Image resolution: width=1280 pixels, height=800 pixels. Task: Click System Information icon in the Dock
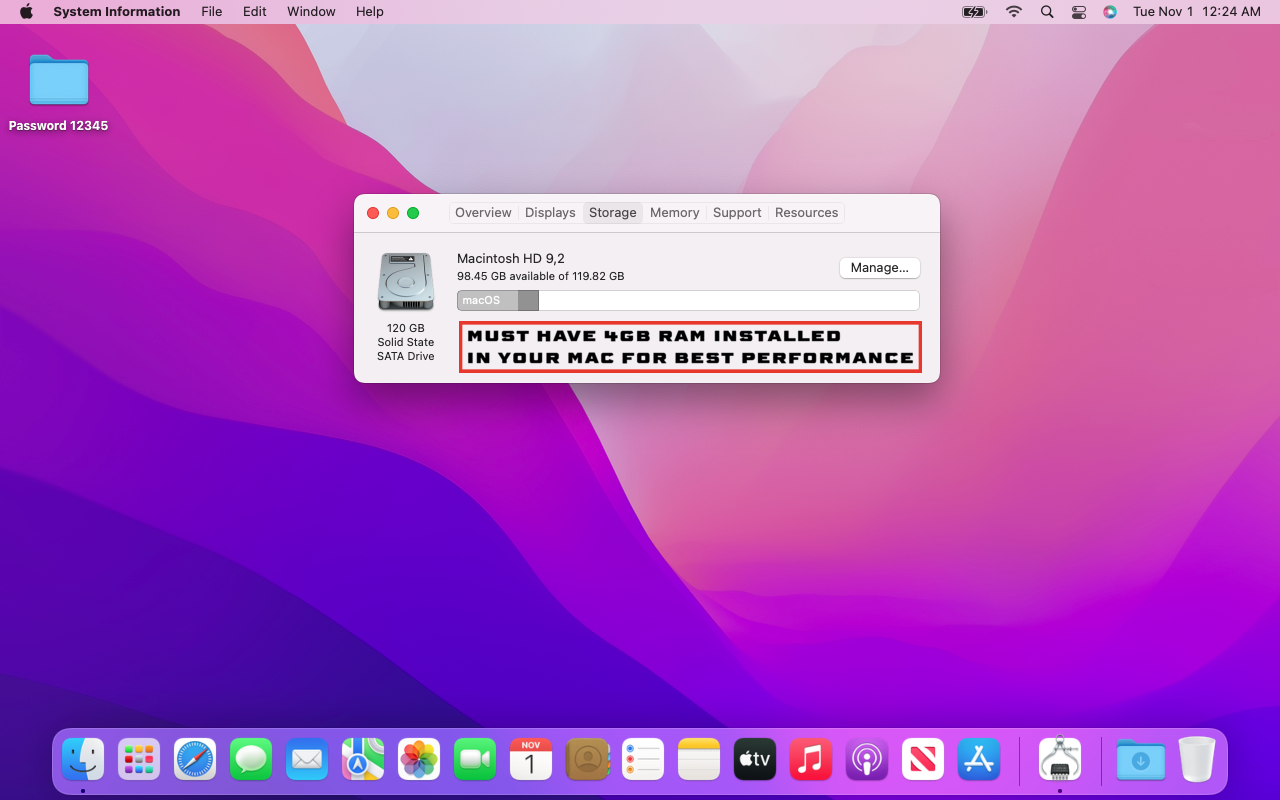1060,760
